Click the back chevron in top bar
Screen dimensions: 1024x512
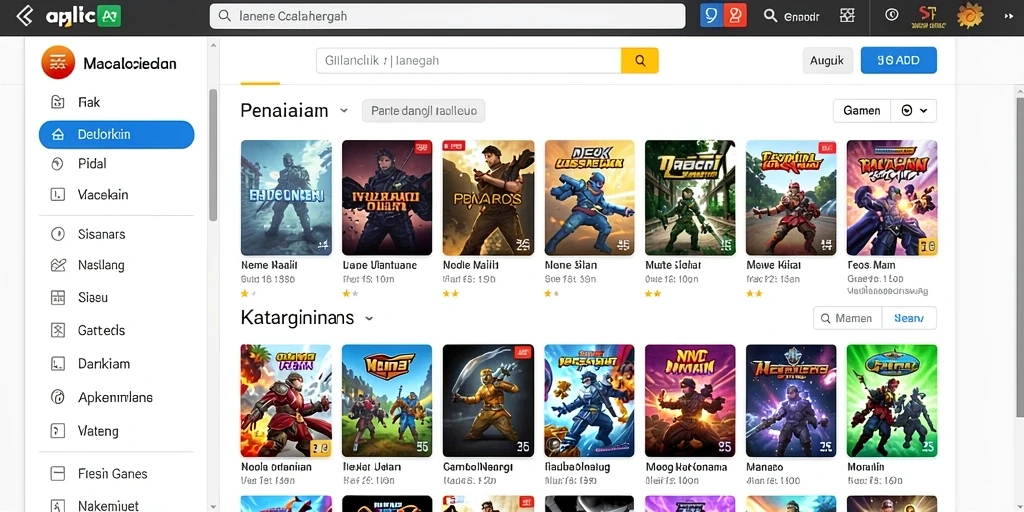pos(24,16)
